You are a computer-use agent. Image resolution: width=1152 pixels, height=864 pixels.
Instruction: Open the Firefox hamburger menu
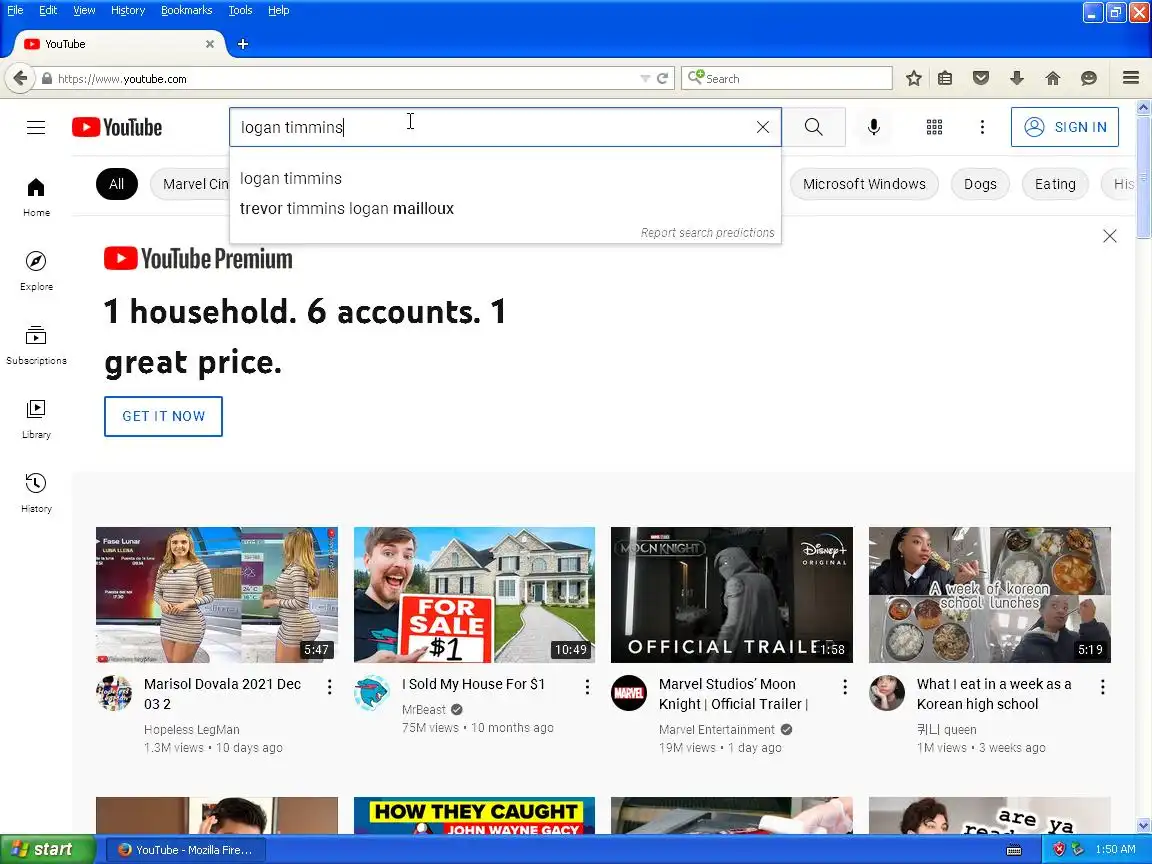click(1131, 78)
